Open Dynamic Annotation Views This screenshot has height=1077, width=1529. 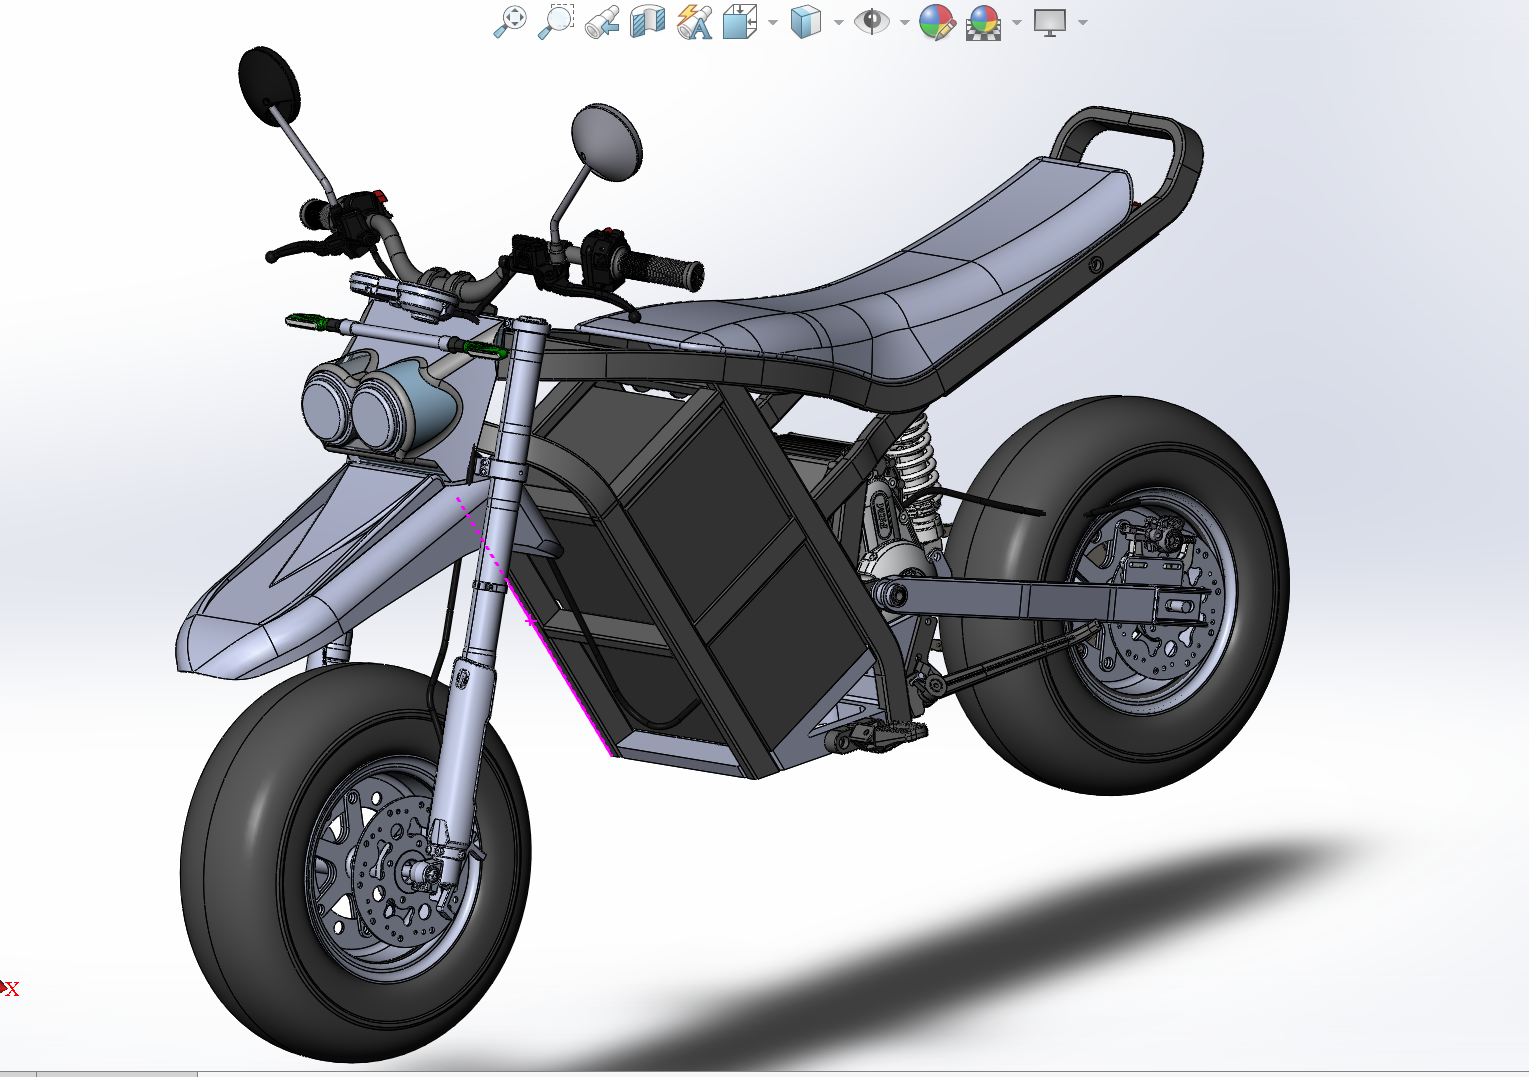(x=694, y=22)
